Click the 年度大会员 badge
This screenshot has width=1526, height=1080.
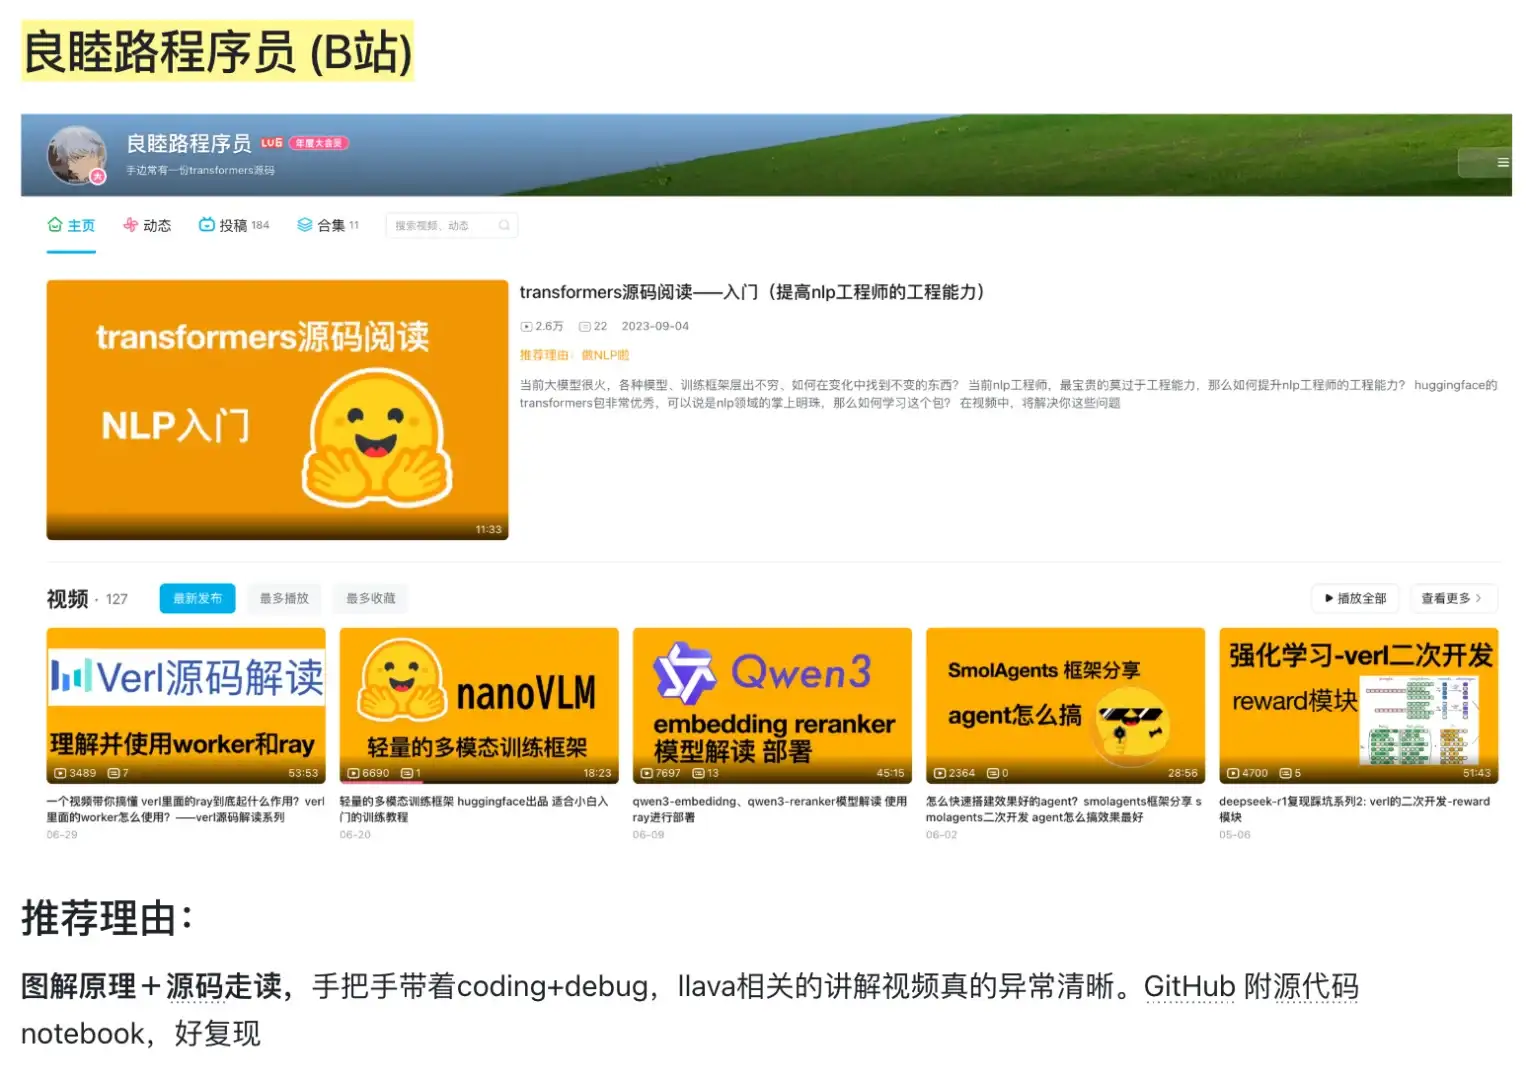click(x=321, y=142)
